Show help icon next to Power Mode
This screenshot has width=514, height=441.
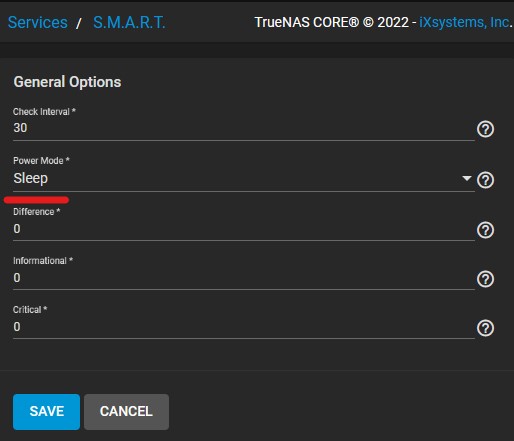pyautogui.click(x=485, y=180)
